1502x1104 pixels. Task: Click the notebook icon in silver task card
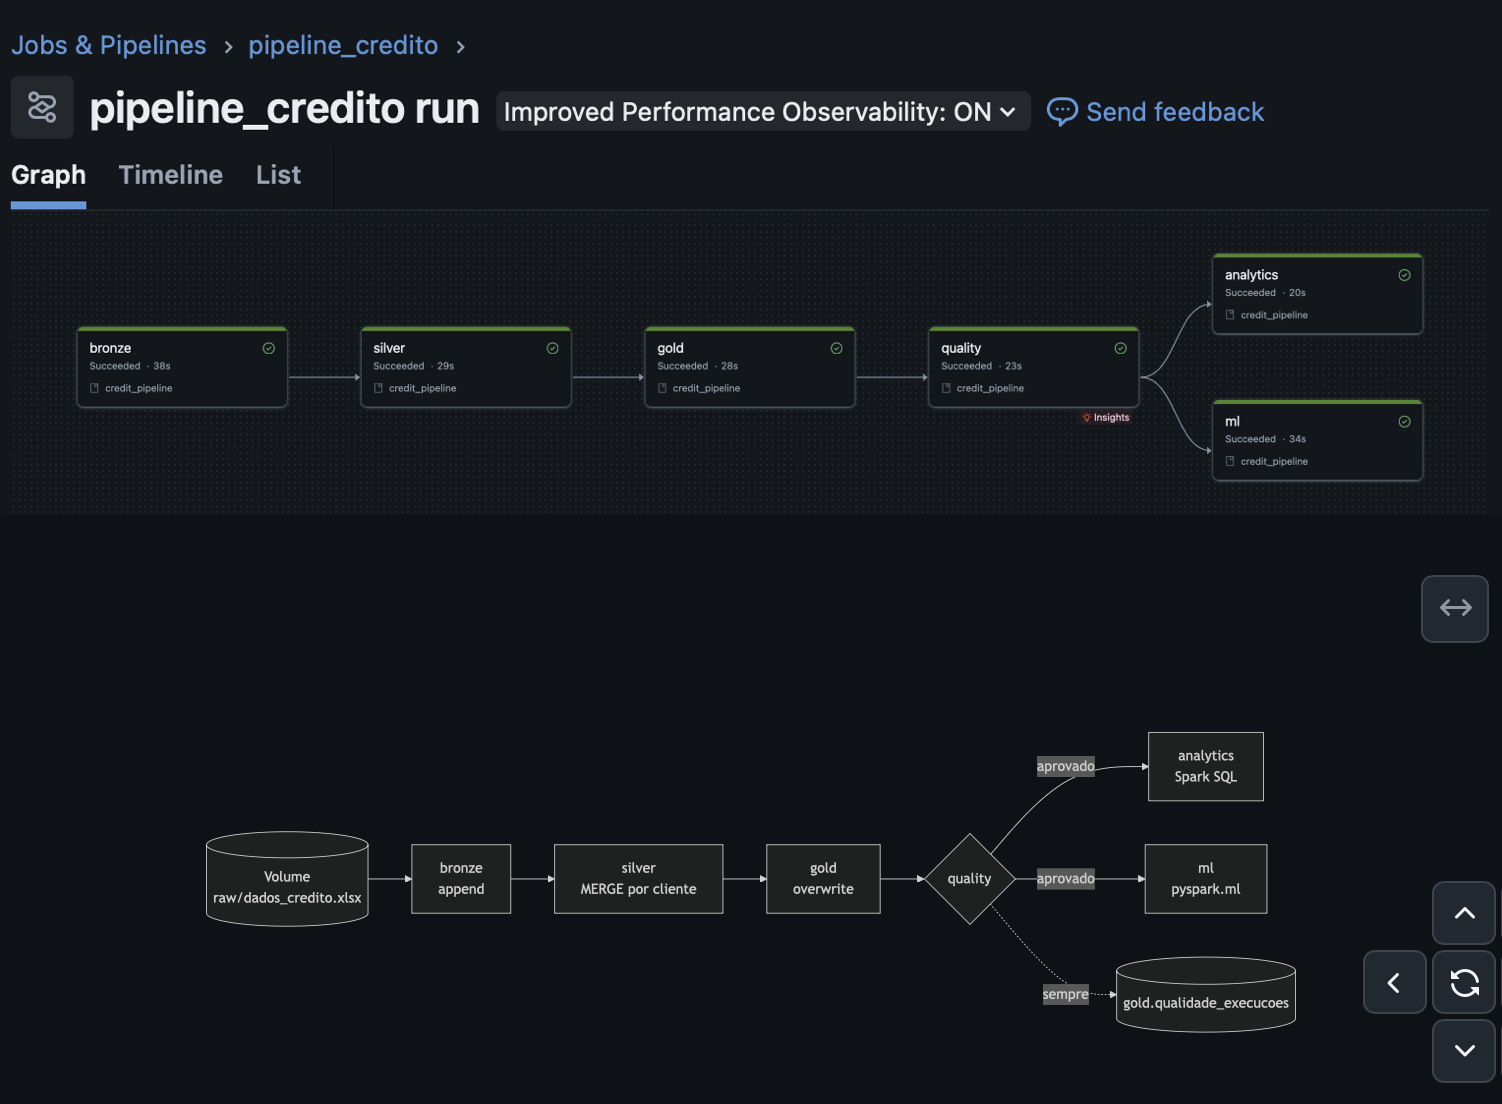[x=379, y=388]
